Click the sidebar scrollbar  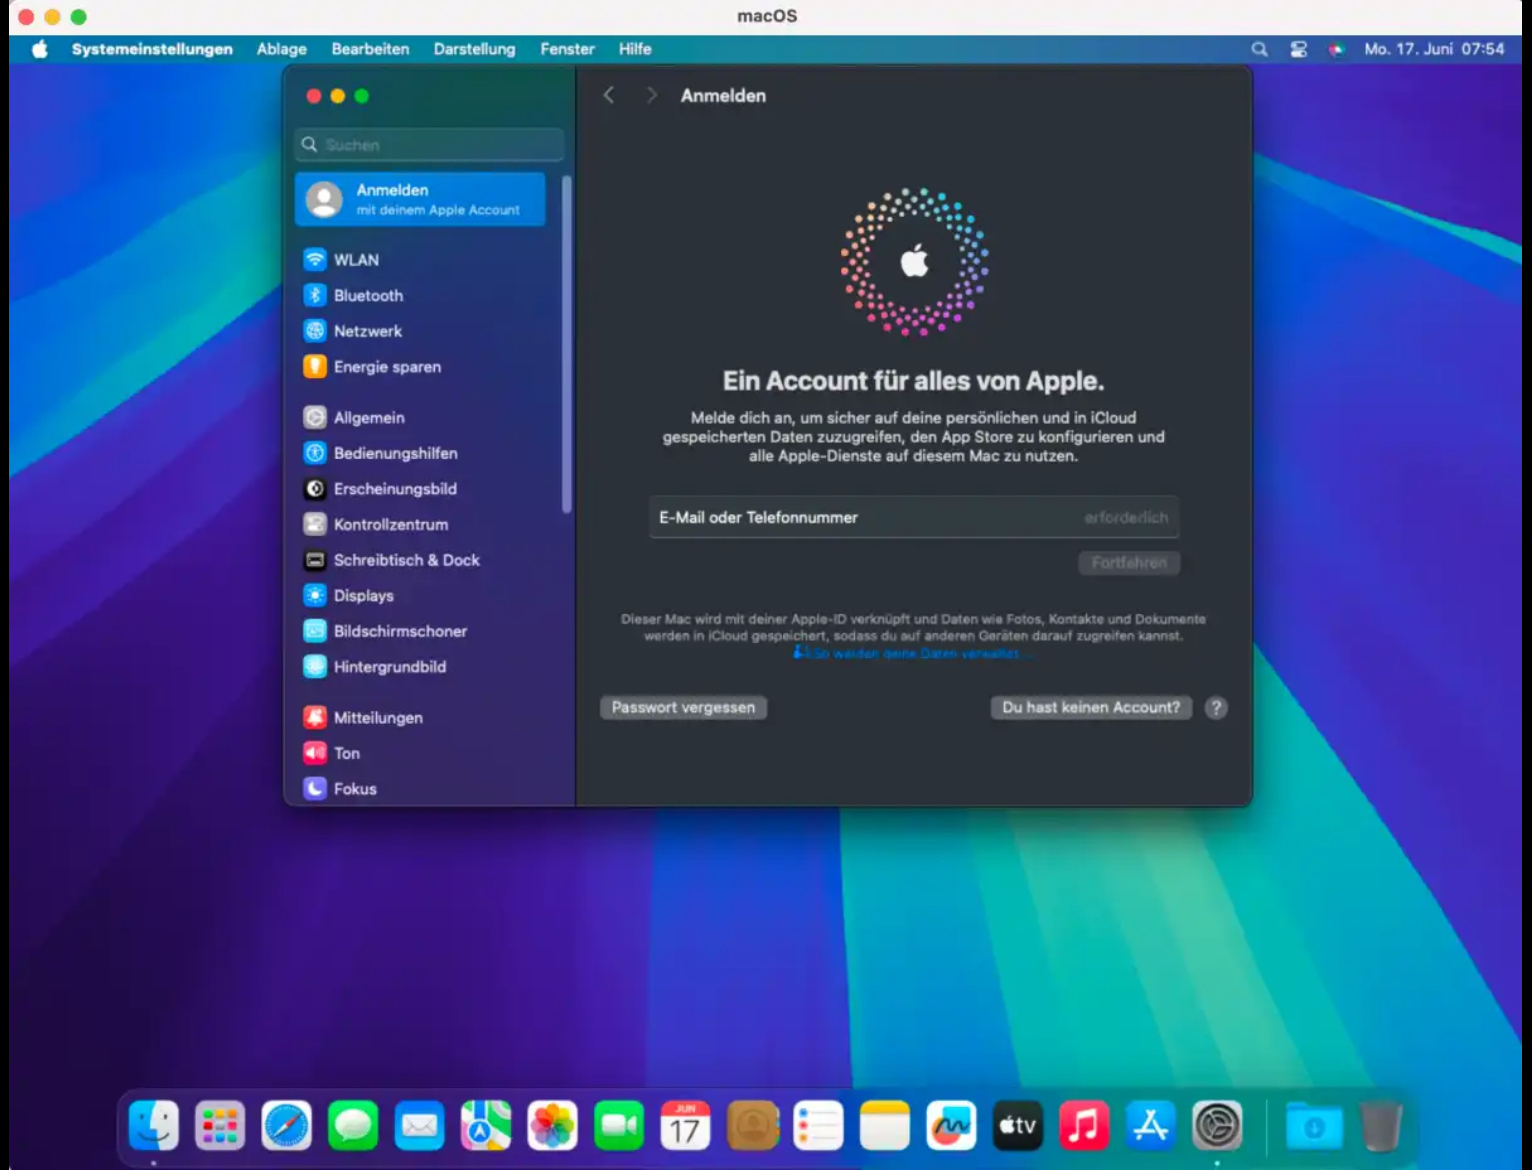567,344
